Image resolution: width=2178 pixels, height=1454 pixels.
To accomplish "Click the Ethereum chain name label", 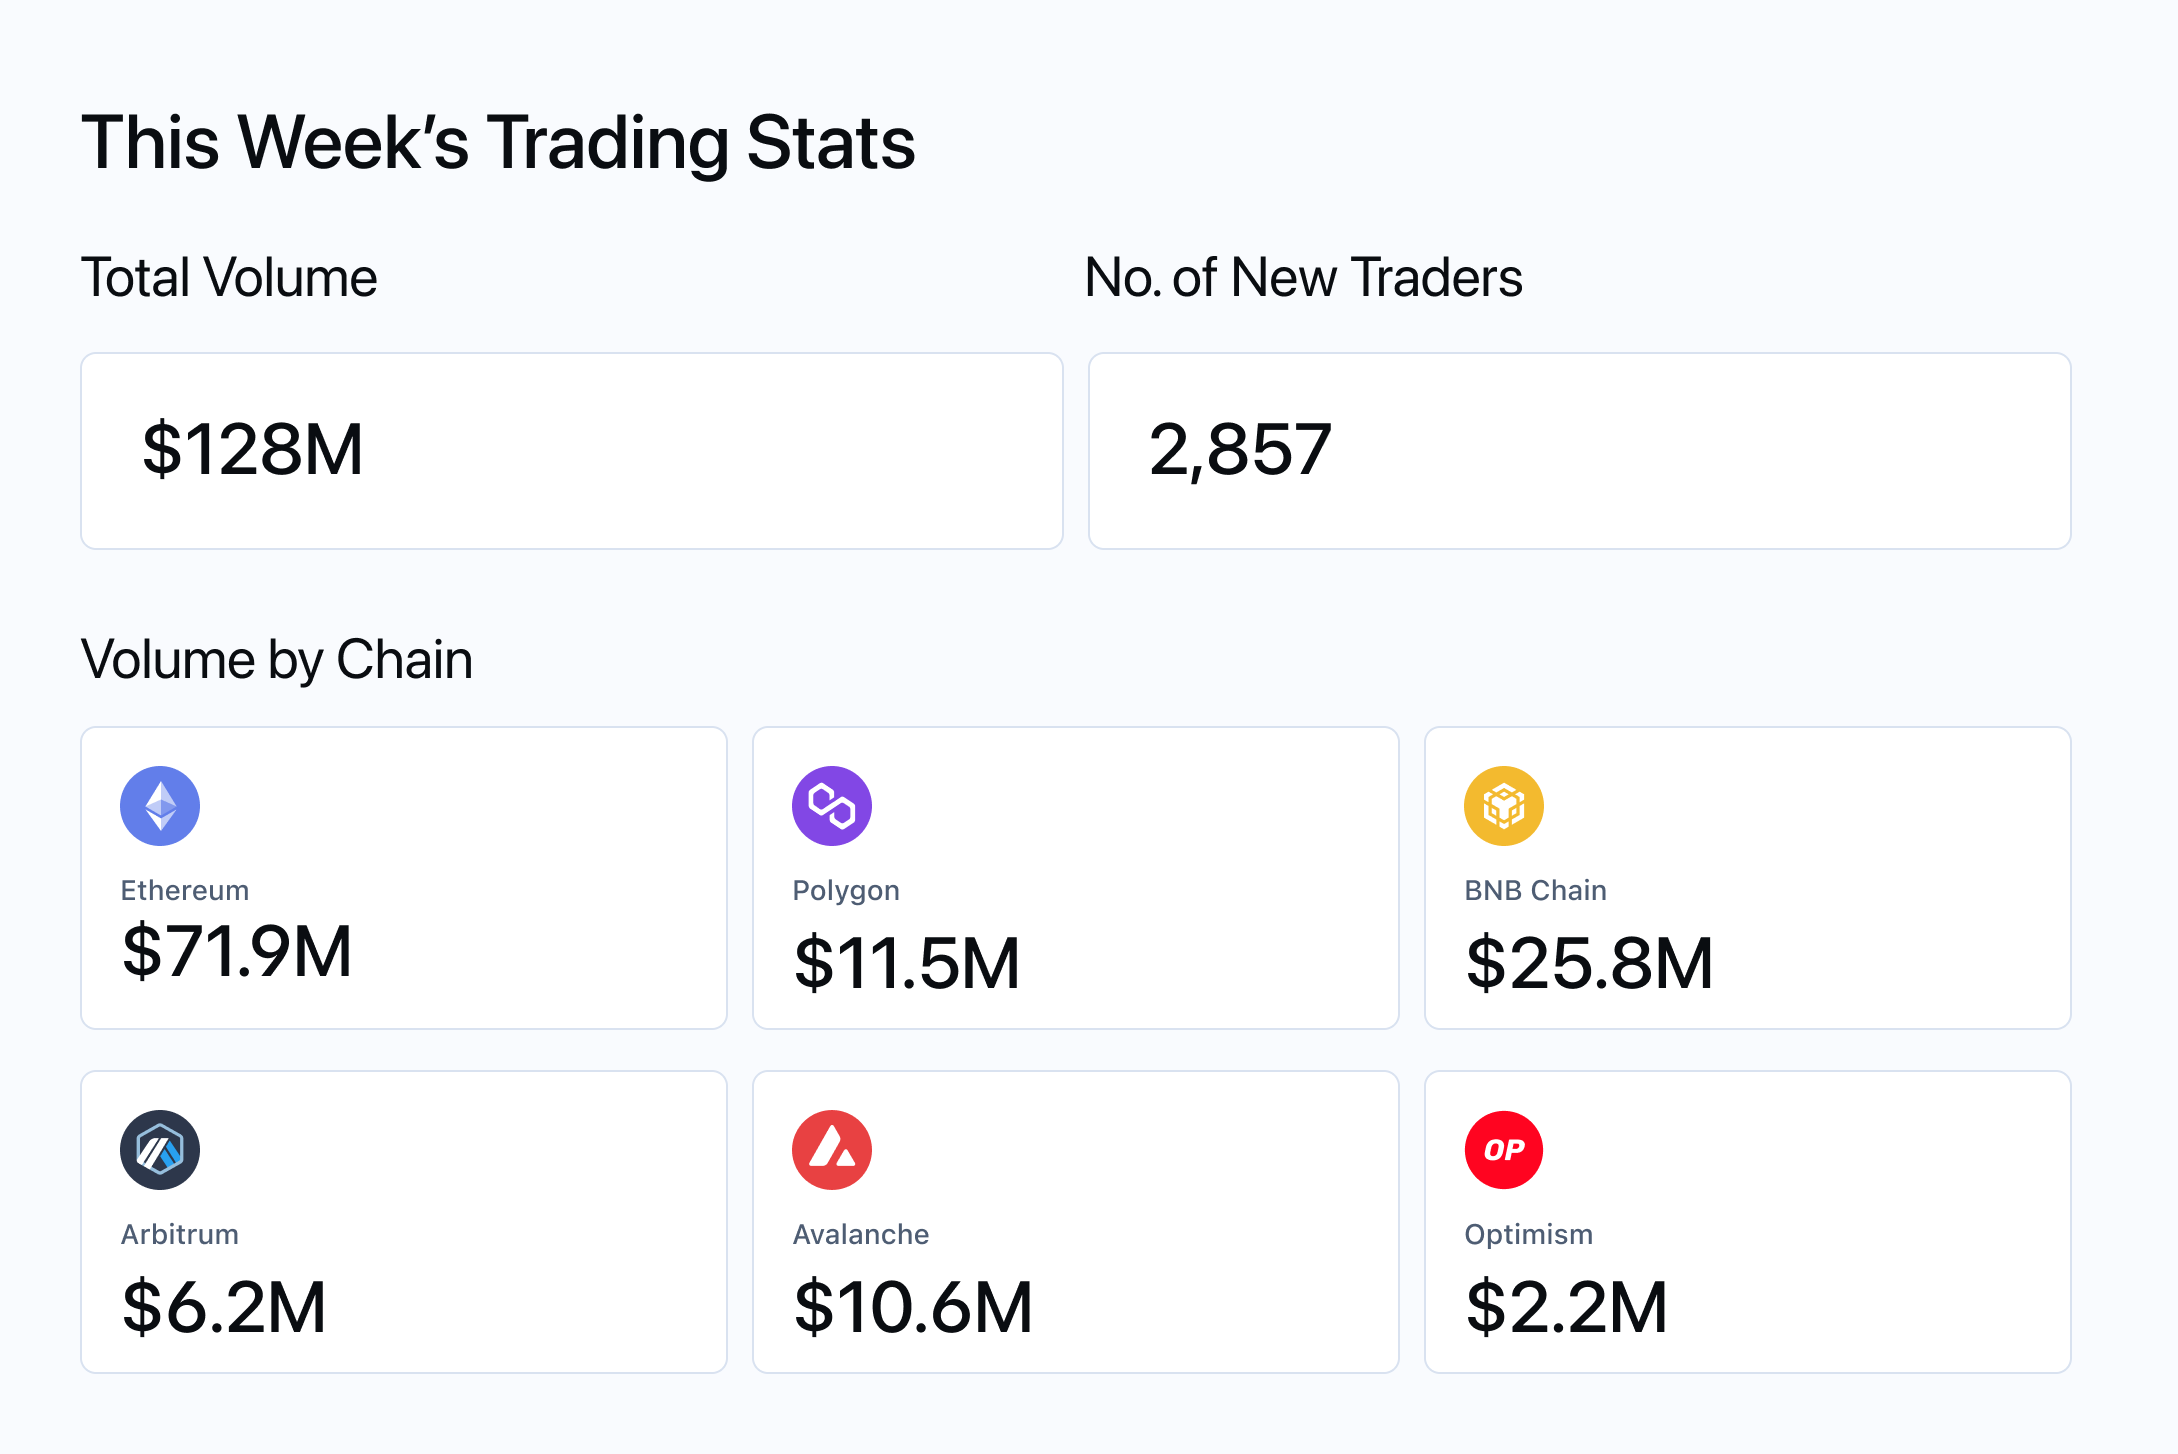I will click(x=185, y=890).
